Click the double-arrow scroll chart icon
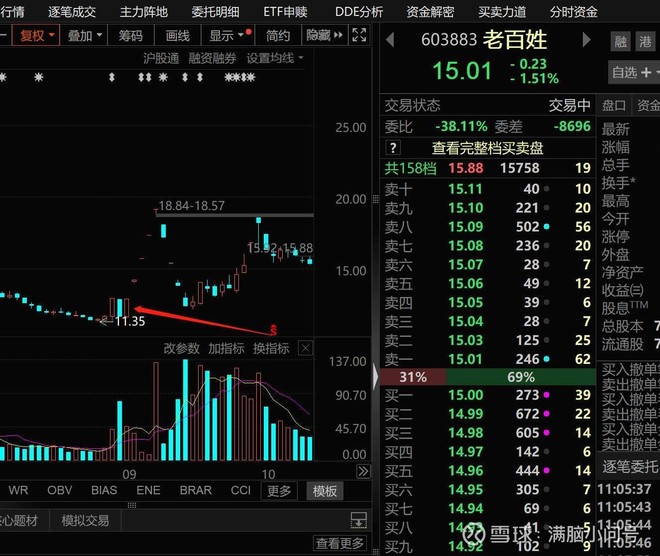The image size is (660, 556). coord(363,471)
